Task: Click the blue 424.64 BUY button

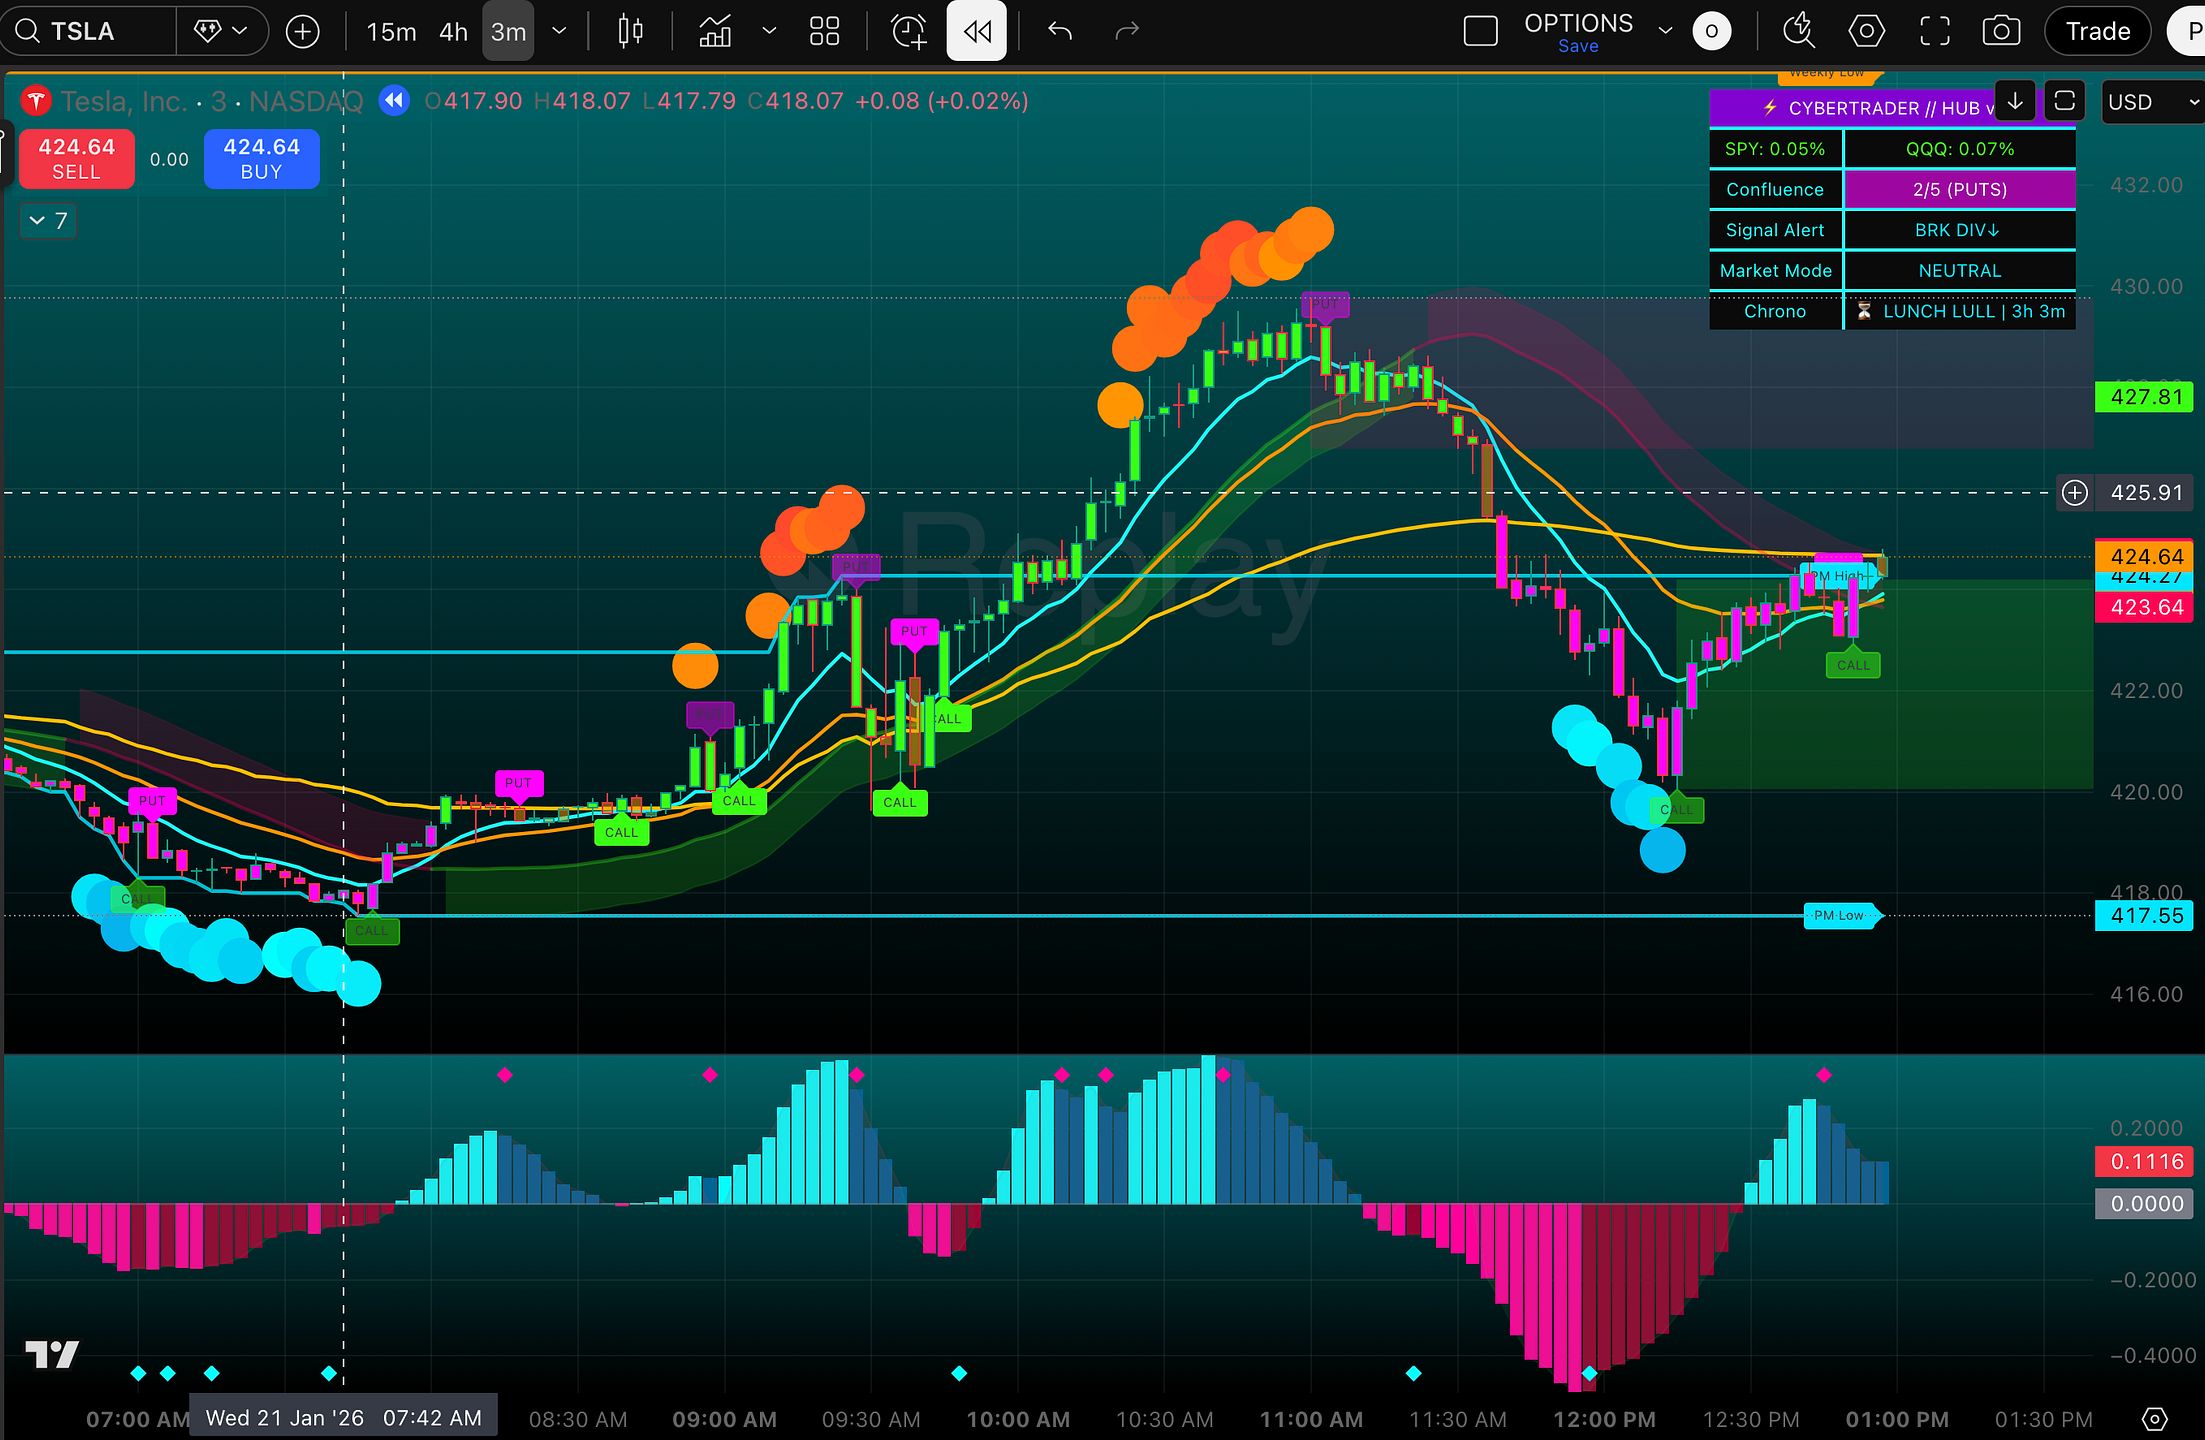Action: pos(261,159)
